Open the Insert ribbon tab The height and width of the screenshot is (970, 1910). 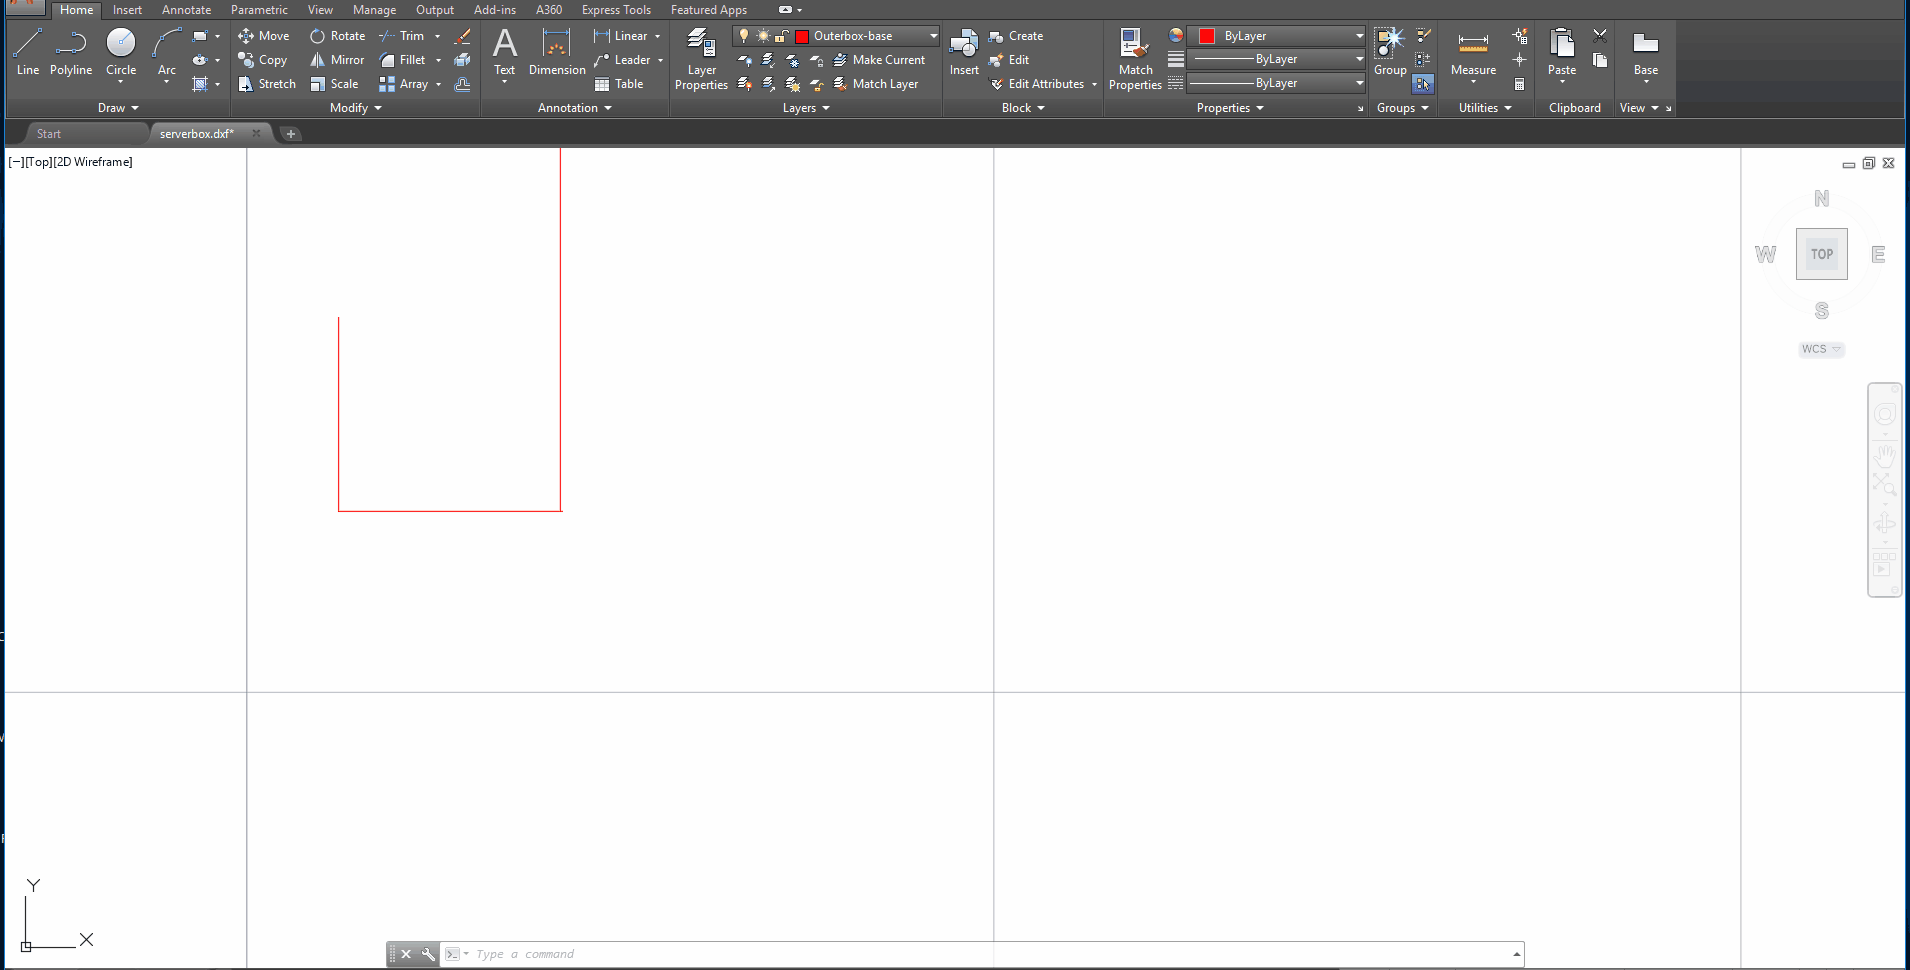pos(127,10)
